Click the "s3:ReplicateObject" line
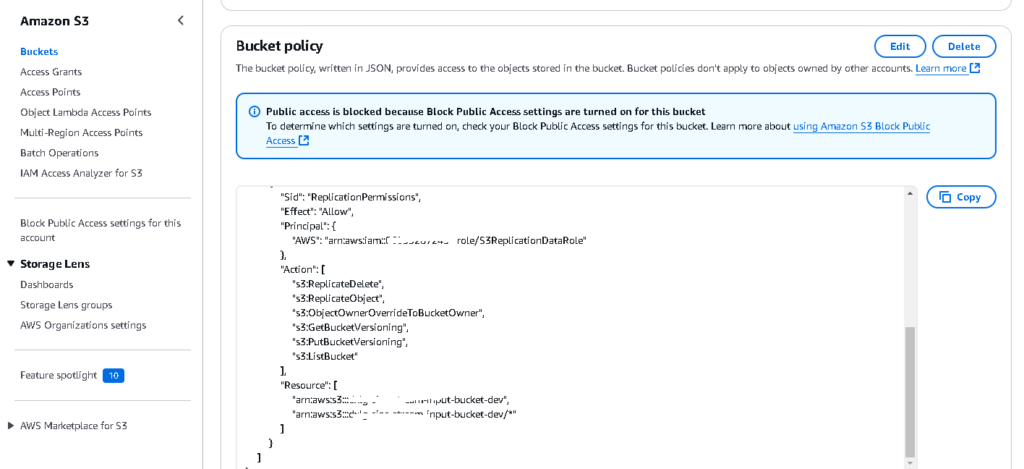This screenshot has height=469, width=1024. (x=338, y=299)
